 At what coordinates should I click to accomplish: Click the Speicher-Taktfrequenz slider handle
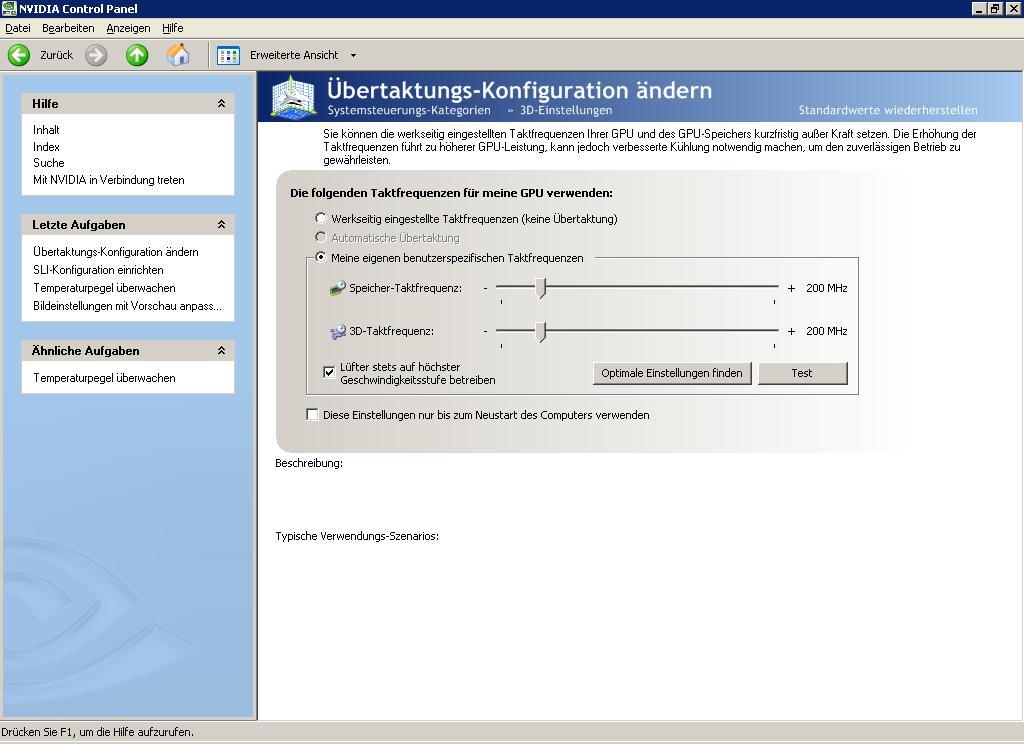(x=541, y=288)
